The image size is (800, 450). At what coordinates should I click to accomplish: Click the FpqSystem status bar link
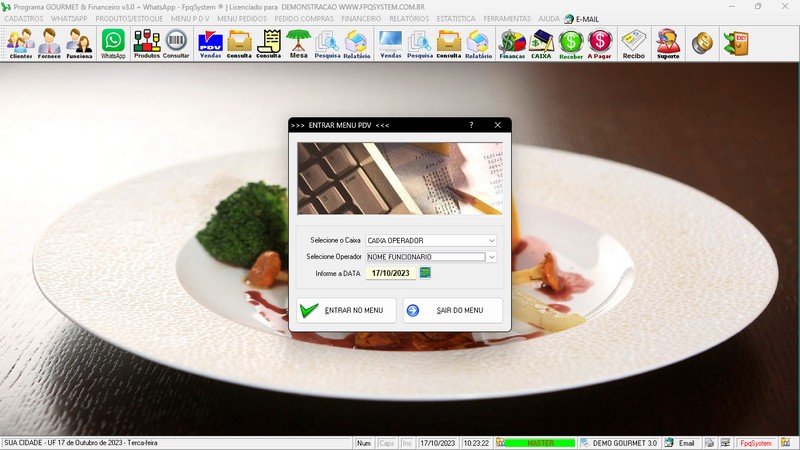pos(756,443)
